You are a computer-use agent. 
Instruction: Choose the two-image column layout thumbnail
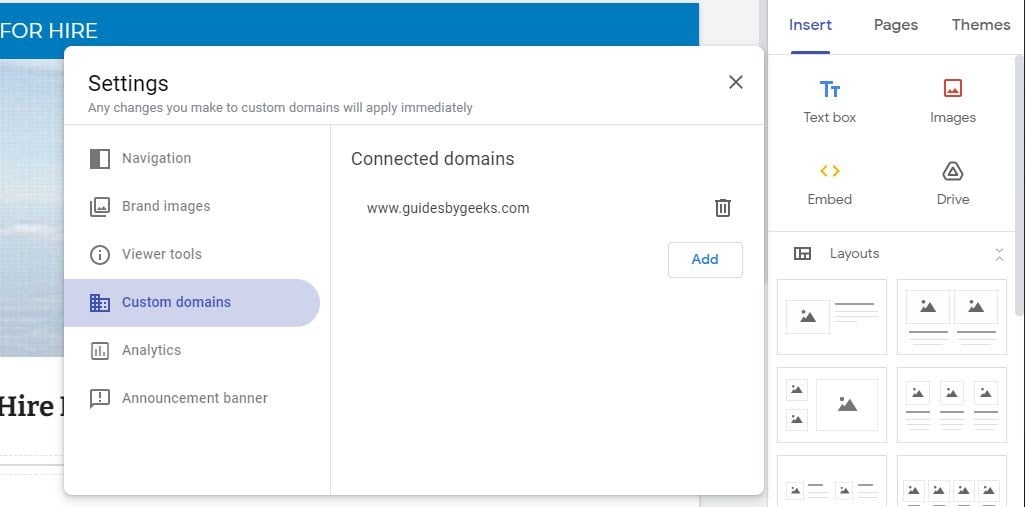point(952,316)
